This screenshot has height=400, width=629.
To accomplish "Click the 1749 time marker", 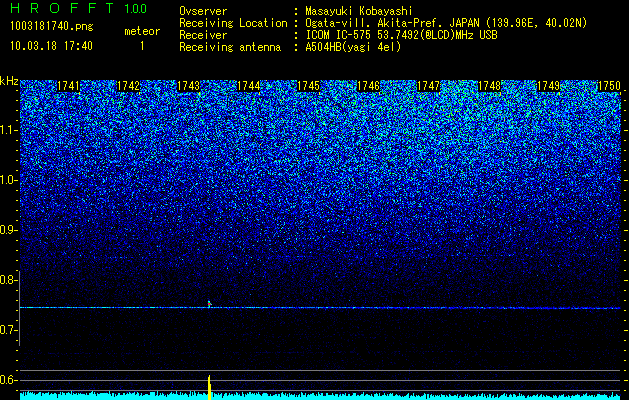I will (549, 86).
